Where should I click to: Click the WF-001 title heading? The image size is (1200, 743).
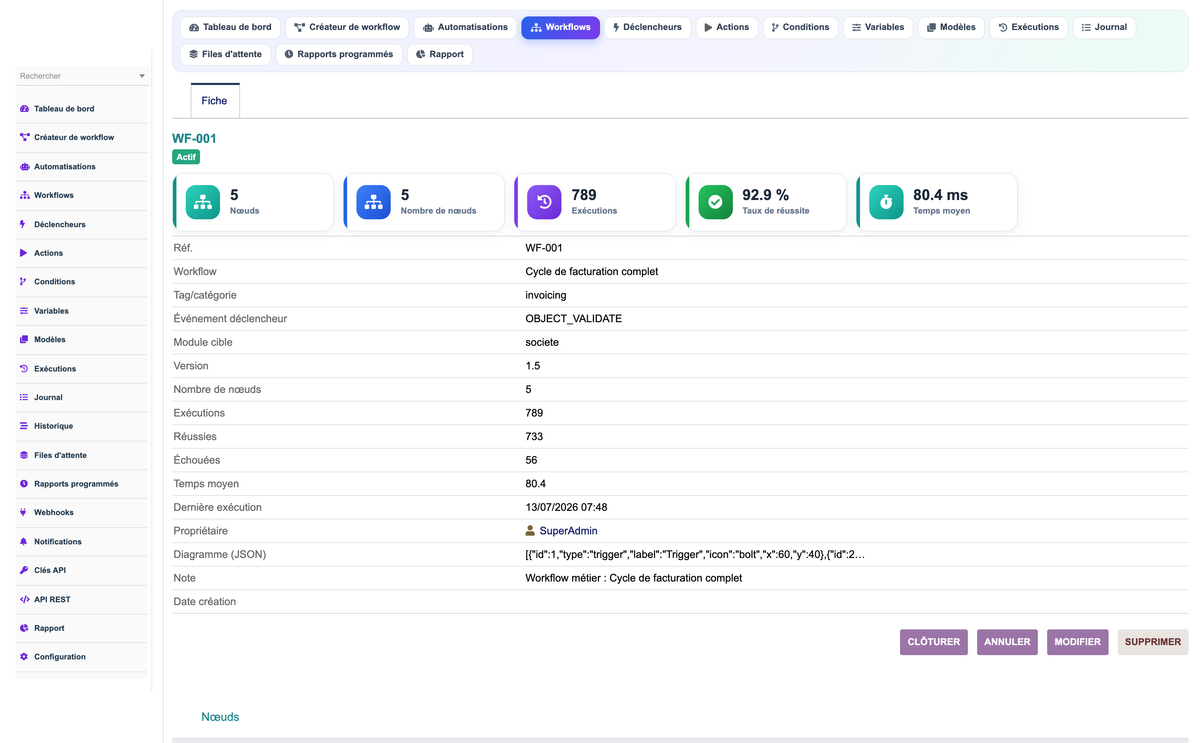194,138
